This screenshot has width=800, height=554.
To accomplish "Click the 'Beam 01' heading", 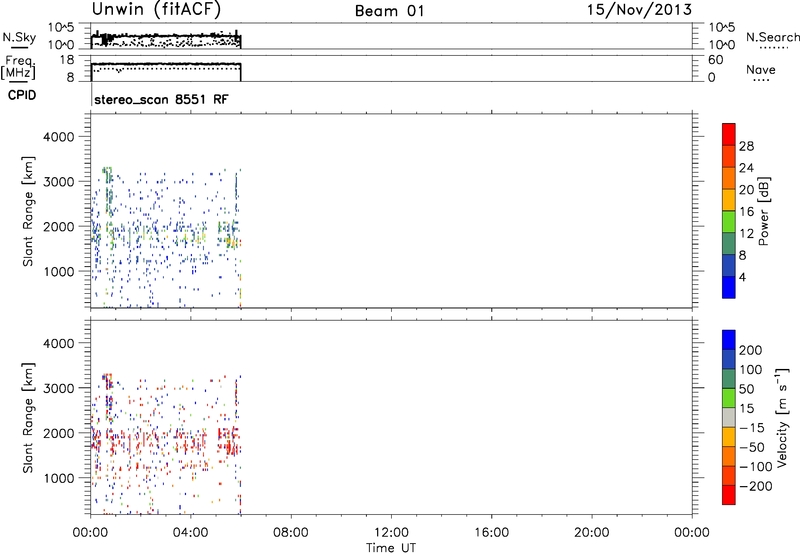I will 389,11.
